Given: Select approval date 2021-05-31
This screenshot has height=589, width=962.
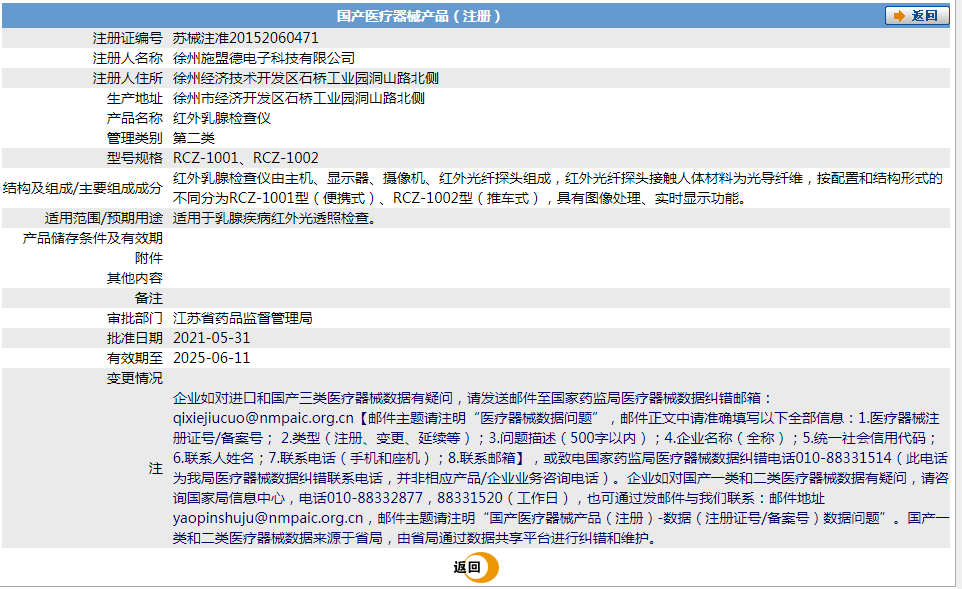Looking at the screenshot, I should click(212, 338).
